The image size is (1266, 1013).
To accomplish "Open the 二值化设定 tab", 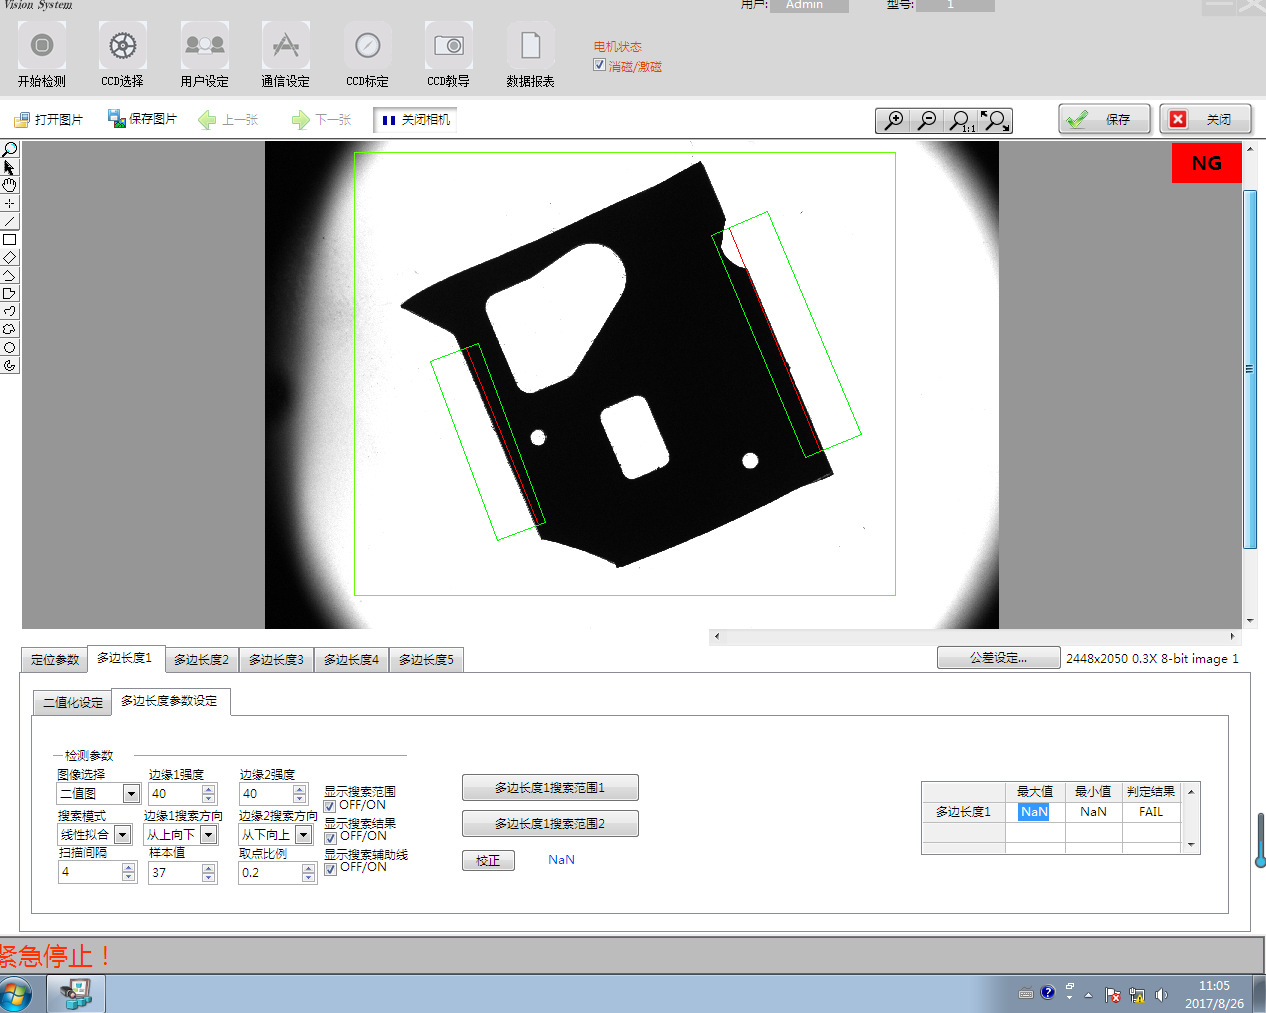I will click(x=72, y=703).
